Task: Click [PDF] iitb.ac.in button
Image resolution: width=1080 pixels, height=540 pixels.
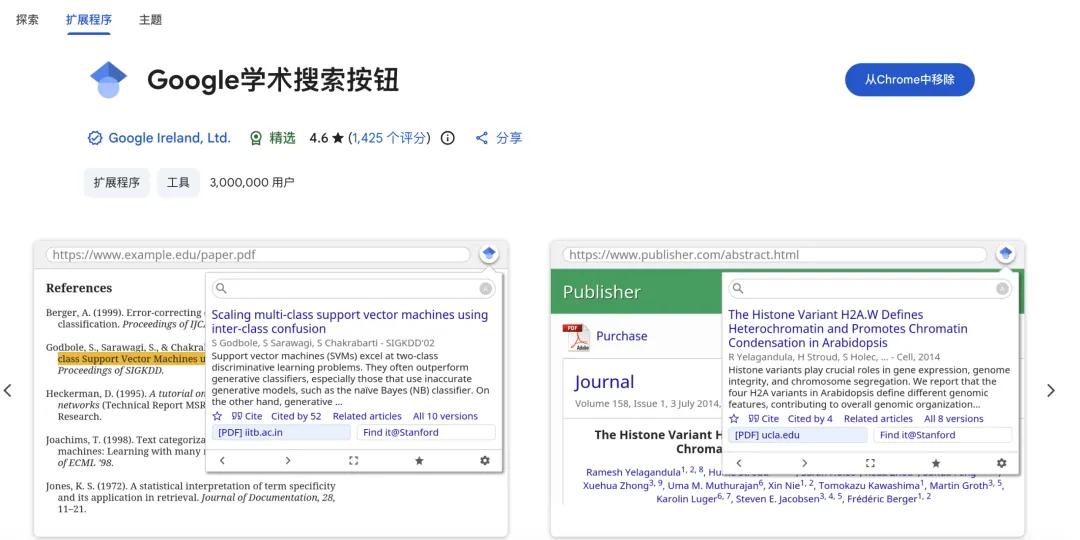Action: 282,433
